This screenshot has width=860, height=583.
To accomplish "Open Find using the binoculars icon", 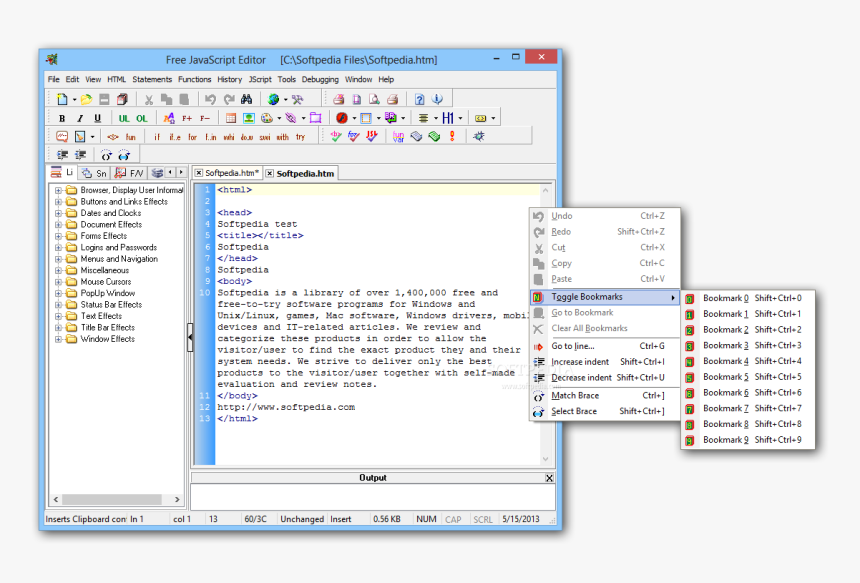I will click(x=247, y=98).
